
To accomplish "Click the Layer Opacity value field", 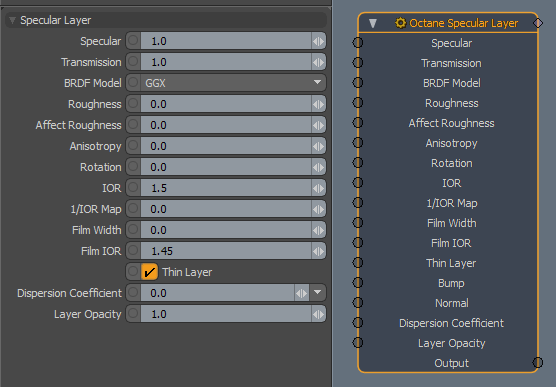I will pyautogui.click(x=226, y=314).
